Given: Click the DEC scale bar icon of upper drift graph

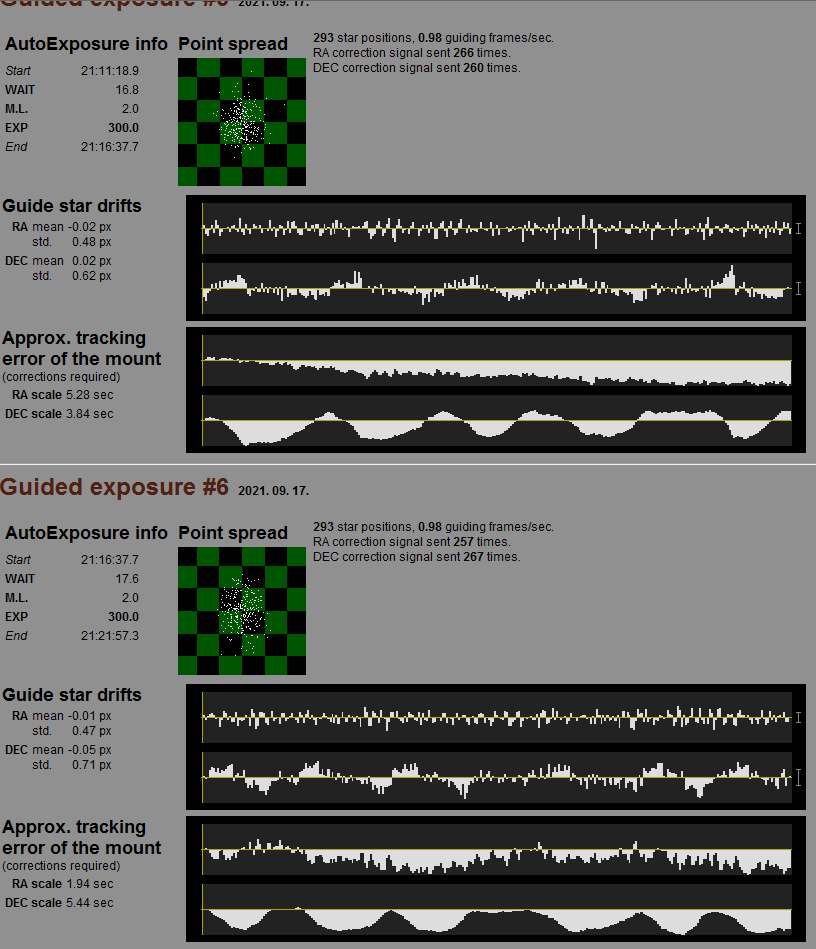Looking at the screenshot, I should point(798,288).
